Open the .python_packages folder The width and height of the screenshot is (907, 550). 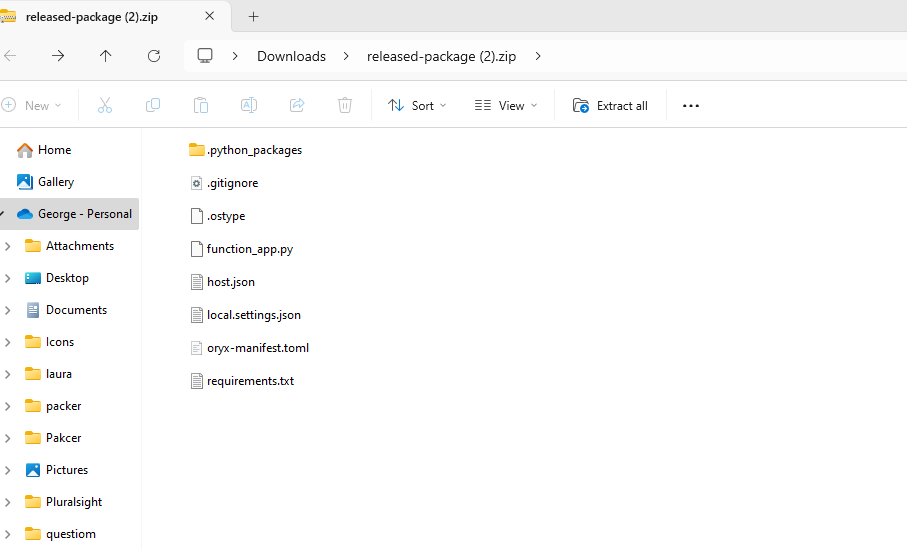pyautogui.click(x=254, y=150)
